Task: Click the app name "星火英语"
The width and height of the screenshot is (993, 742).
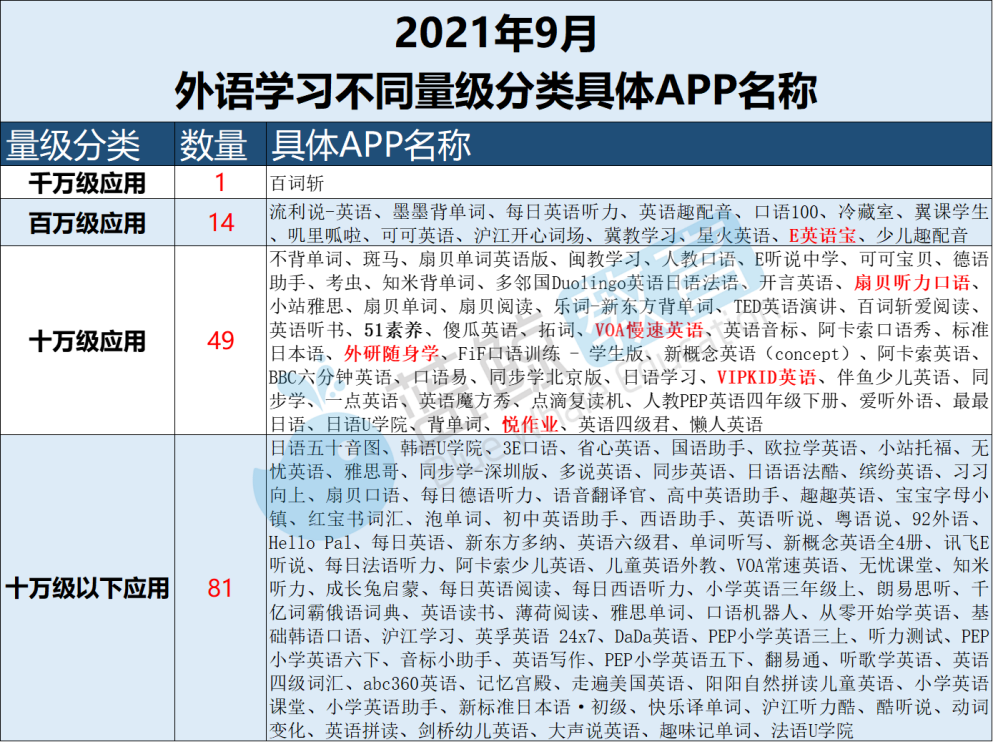Action: 734,236
